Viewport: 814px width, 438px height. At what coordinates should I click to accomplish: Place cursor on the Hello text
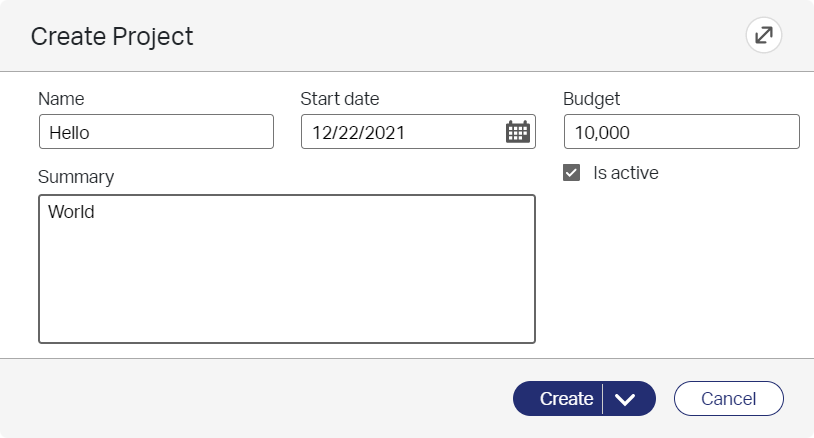tap(70, 132)
